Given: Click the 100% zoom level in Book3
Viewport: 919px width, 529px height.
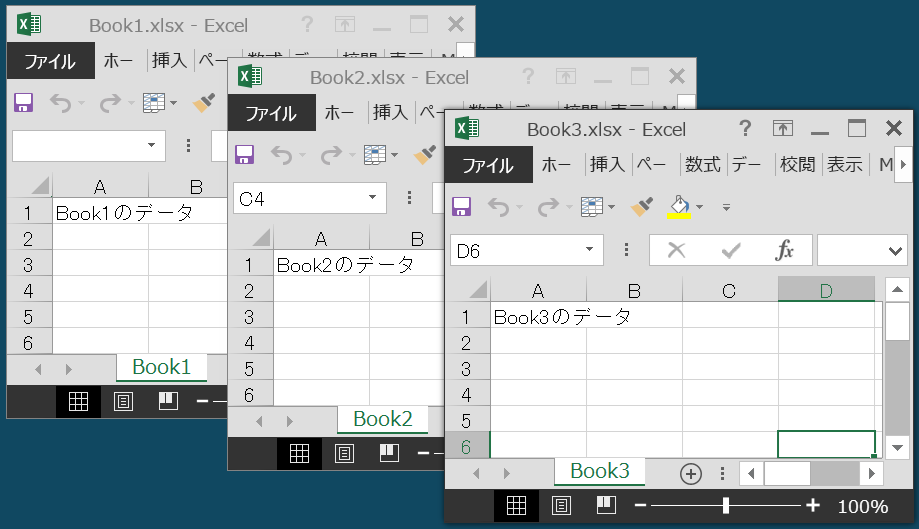Looking at the screenshot, I should pos(863,506).
